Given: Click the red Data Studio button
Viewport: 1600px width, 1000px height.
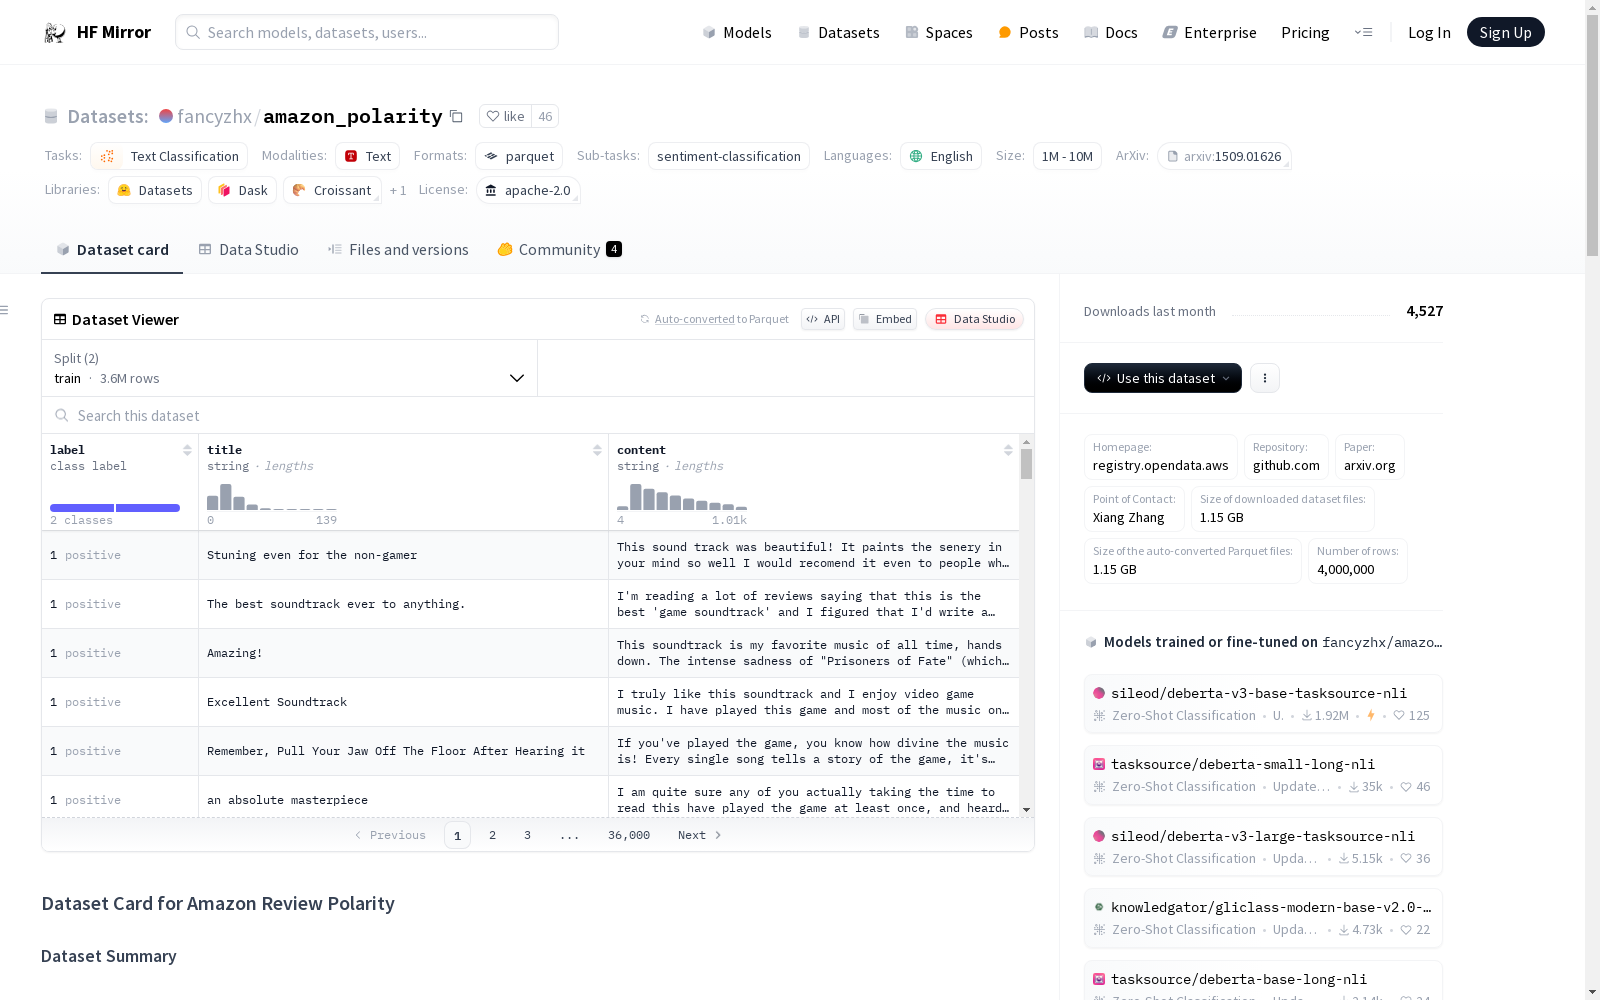Looking at the screenshot, I should (975, 319).
